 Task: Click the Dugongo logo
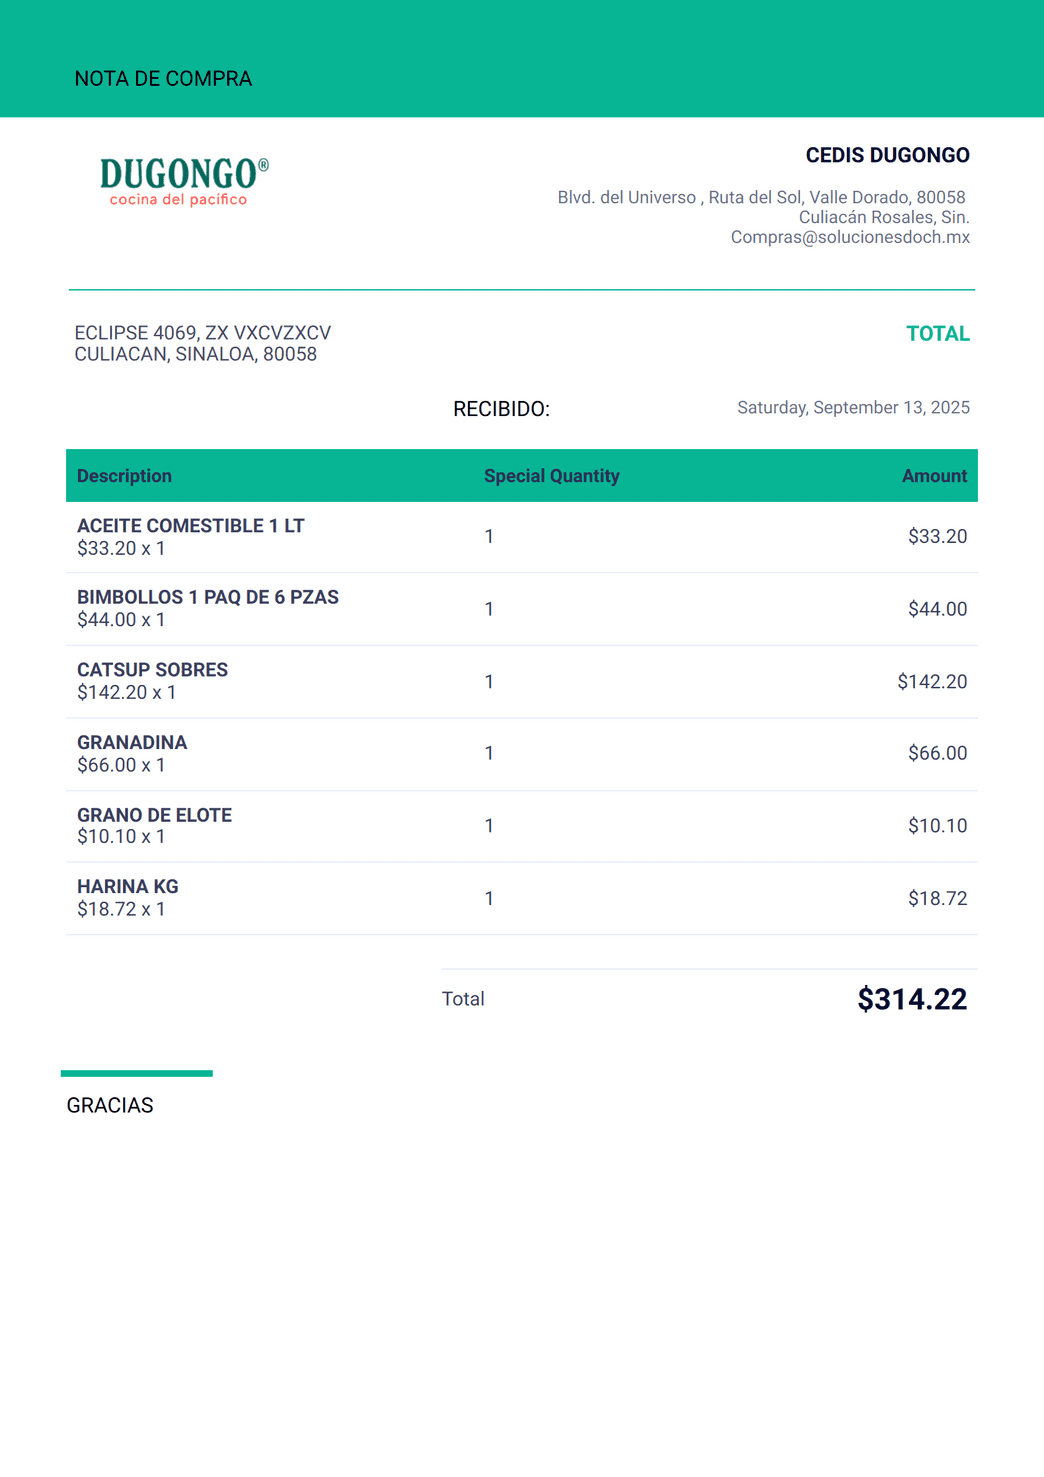point(184,182)
